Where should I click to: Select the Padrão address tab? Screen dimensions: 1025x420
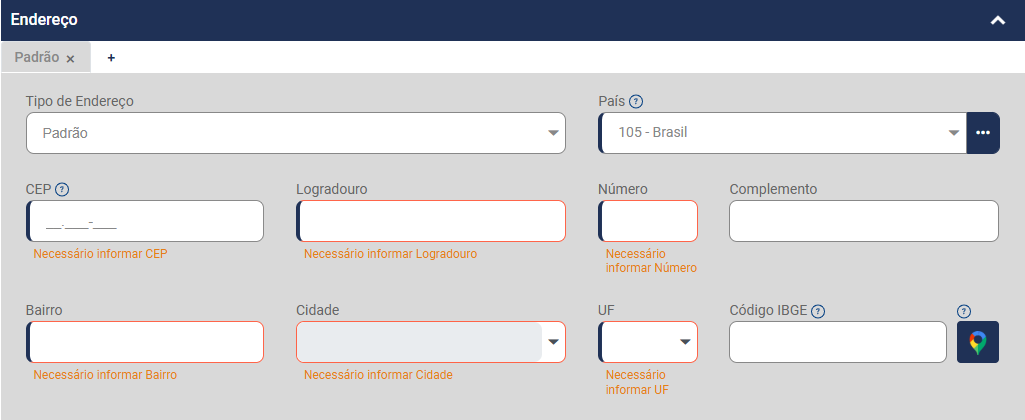pyautogui.click(x=37, y=58)
